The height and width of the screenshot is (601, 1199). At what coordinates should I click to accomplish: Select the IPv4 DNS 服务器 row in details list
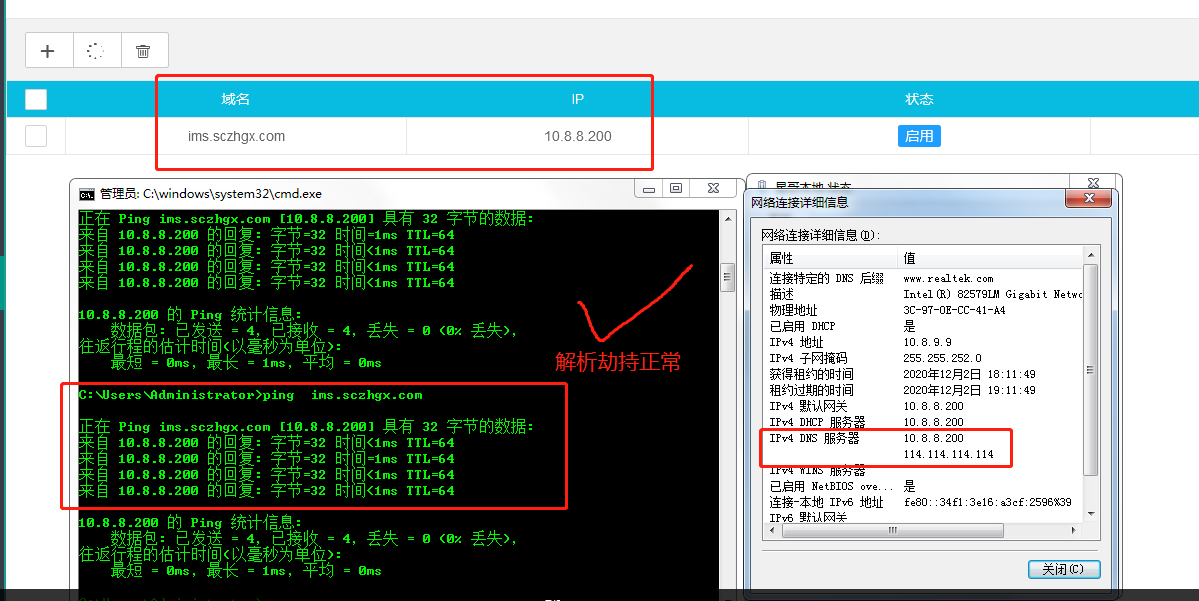click(x=814, y=438)
